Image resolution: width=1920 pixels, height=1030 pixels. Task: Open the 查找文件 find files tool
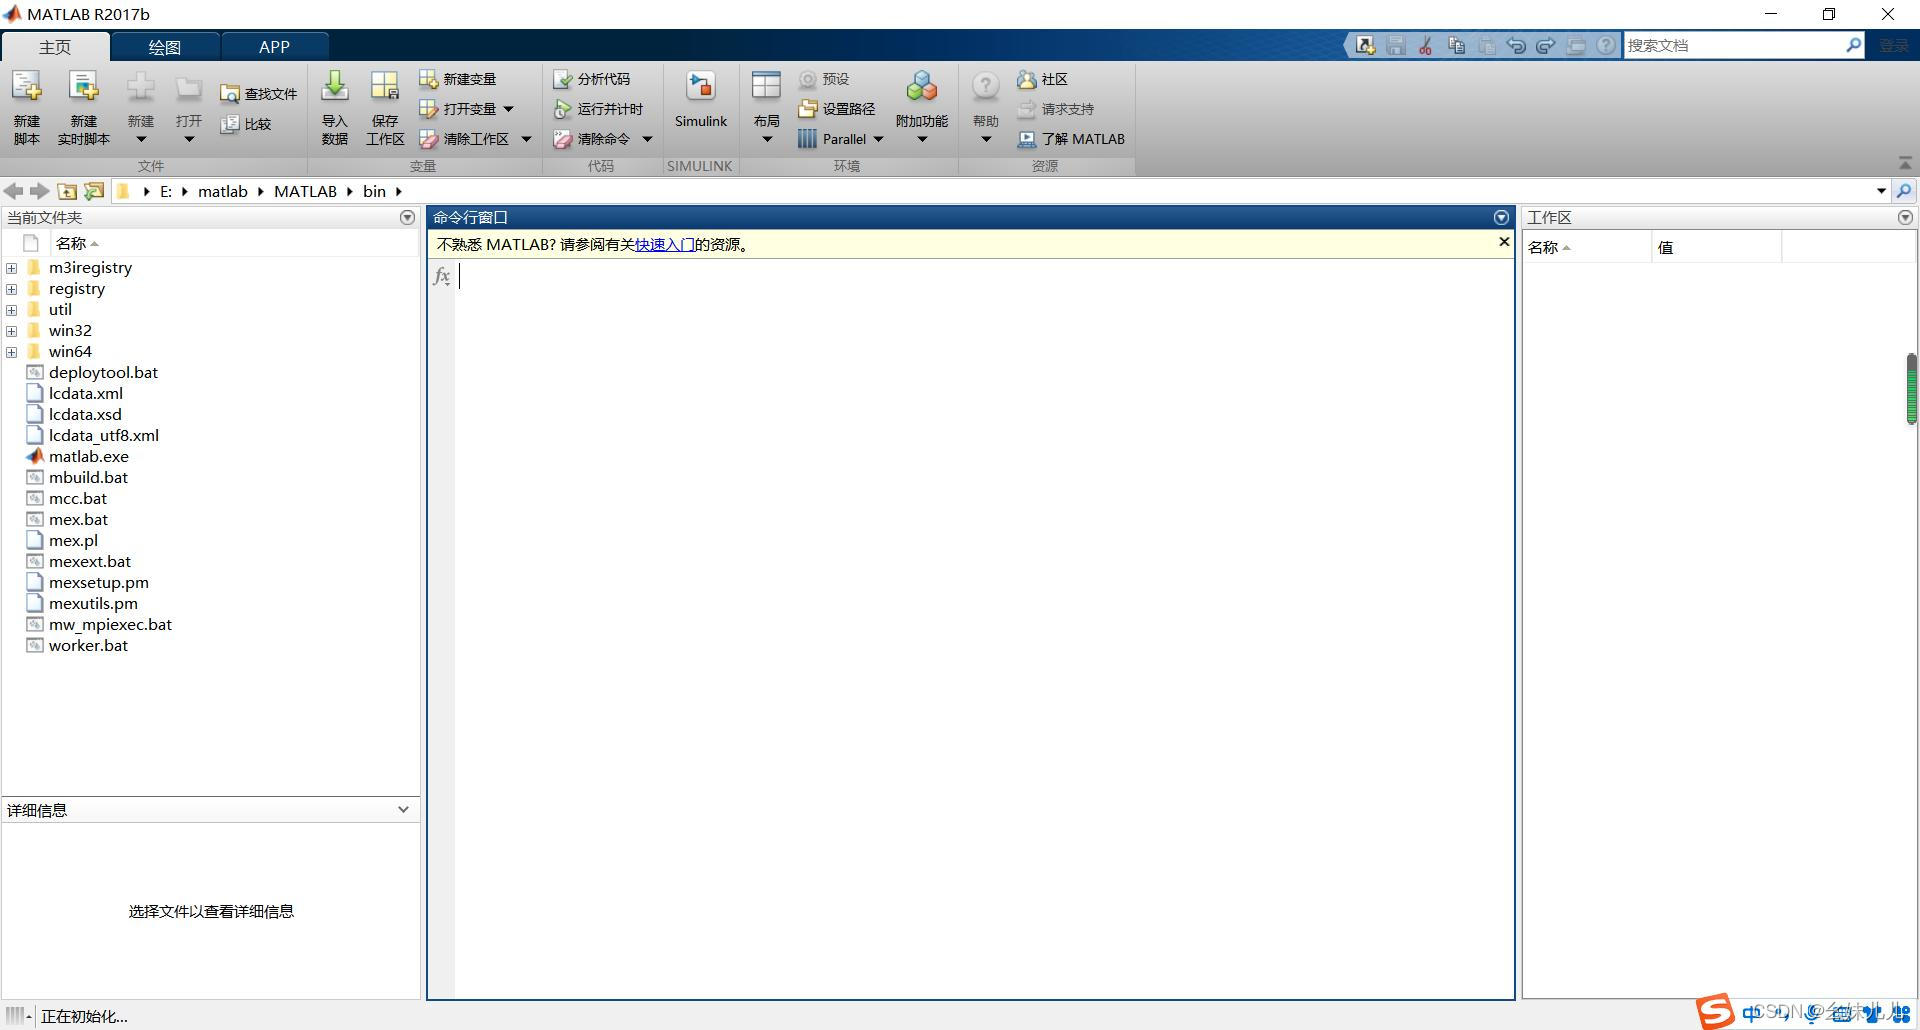259,94
